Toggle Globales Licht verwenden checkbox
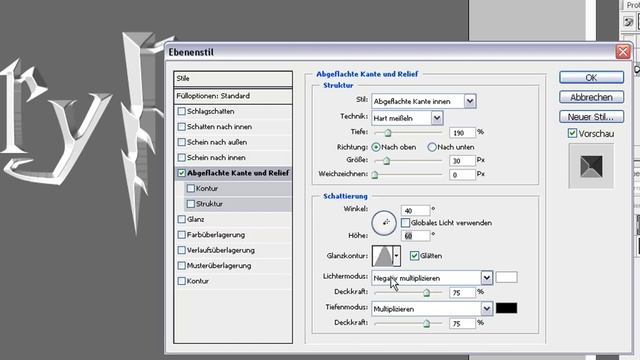The height and width of the screenshot is (360, 640). (x=405, y=223)
